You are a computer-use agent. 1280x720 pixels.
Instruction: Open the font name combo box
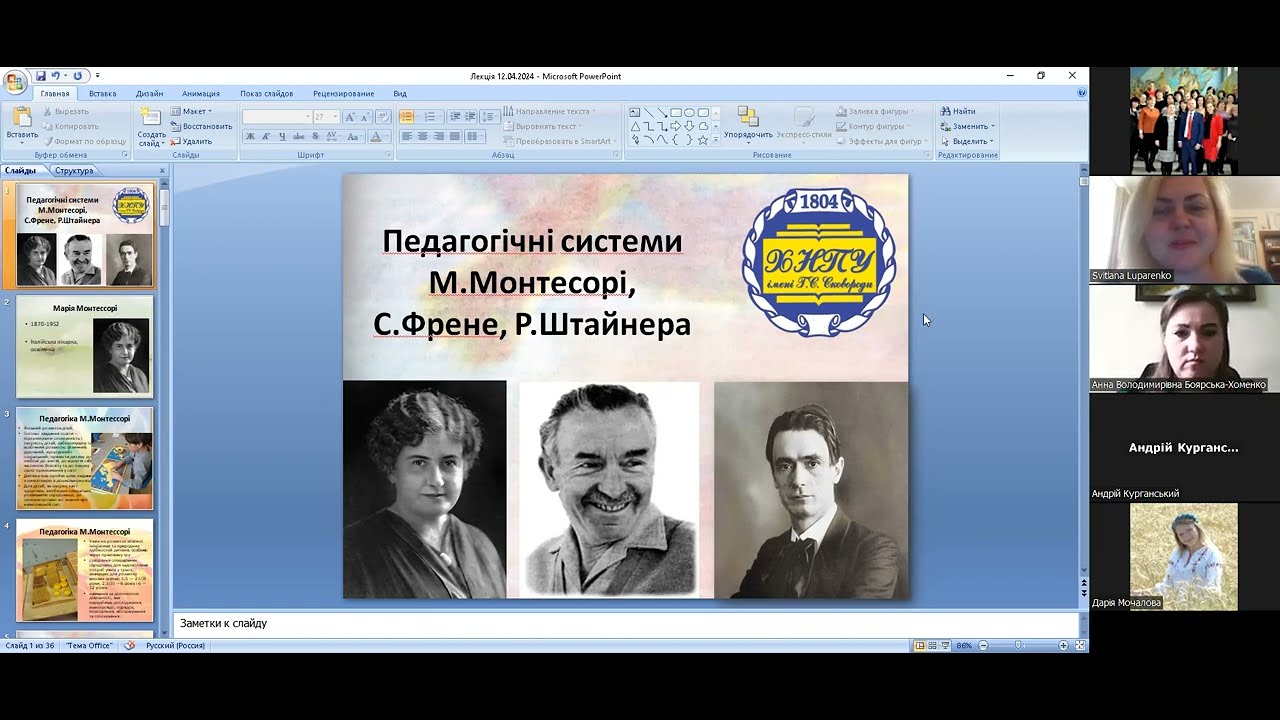(277, 117)
